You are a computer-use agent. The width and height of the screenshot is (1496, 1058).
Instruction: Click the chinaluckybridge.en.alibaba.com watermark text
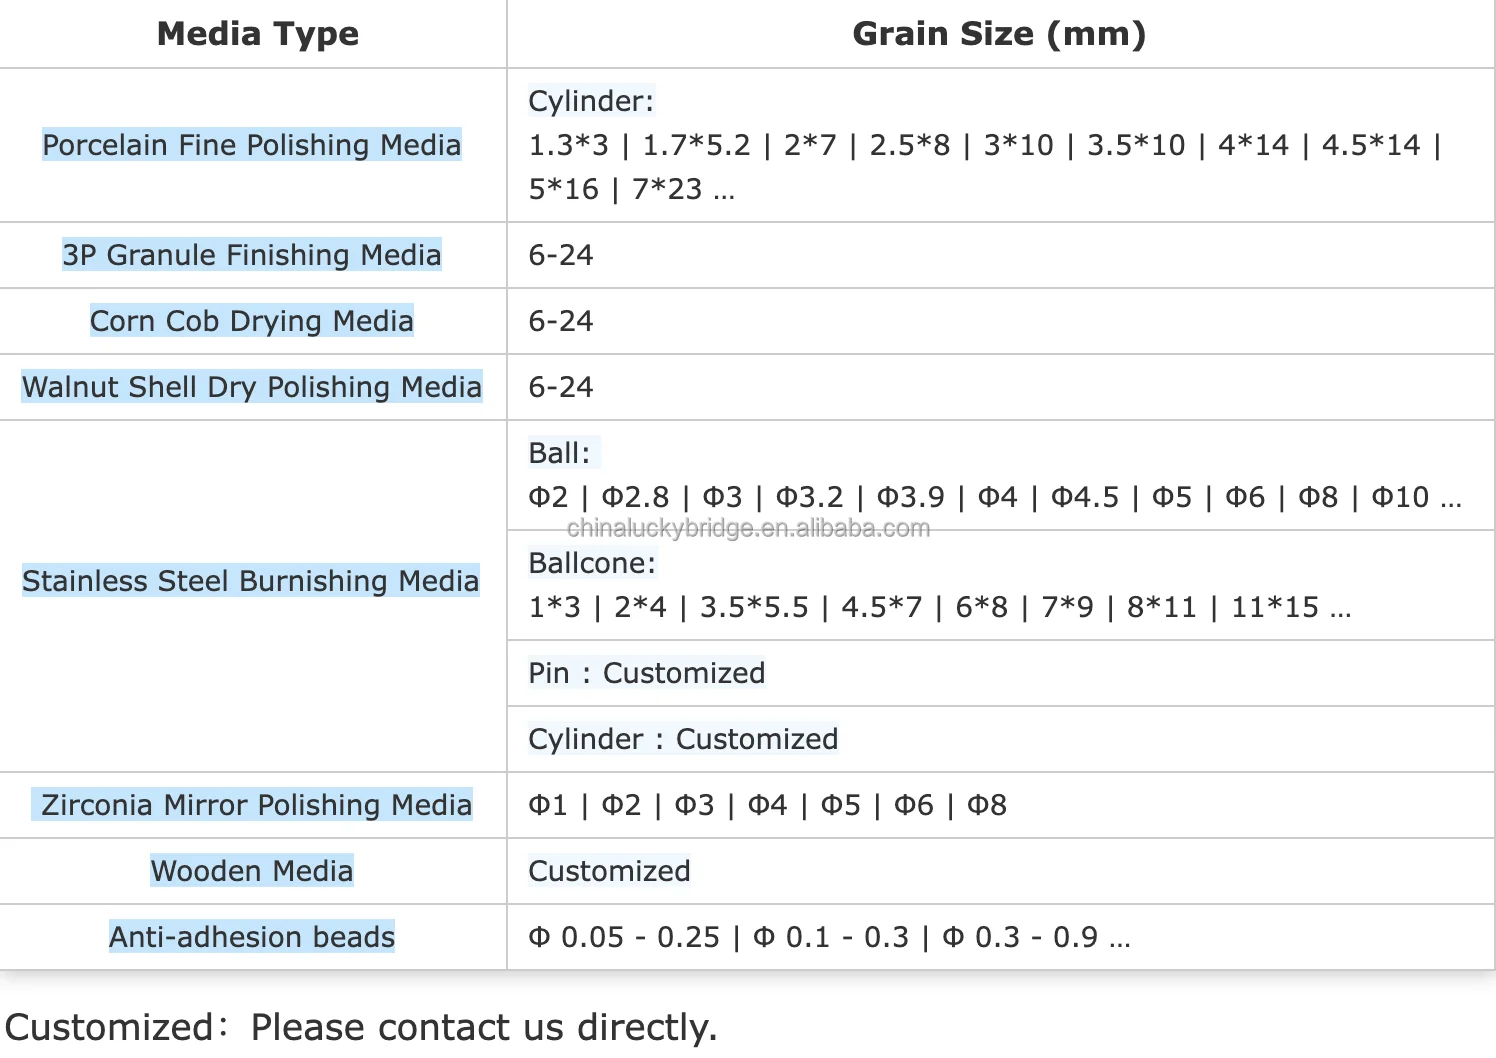click(748, 528)
